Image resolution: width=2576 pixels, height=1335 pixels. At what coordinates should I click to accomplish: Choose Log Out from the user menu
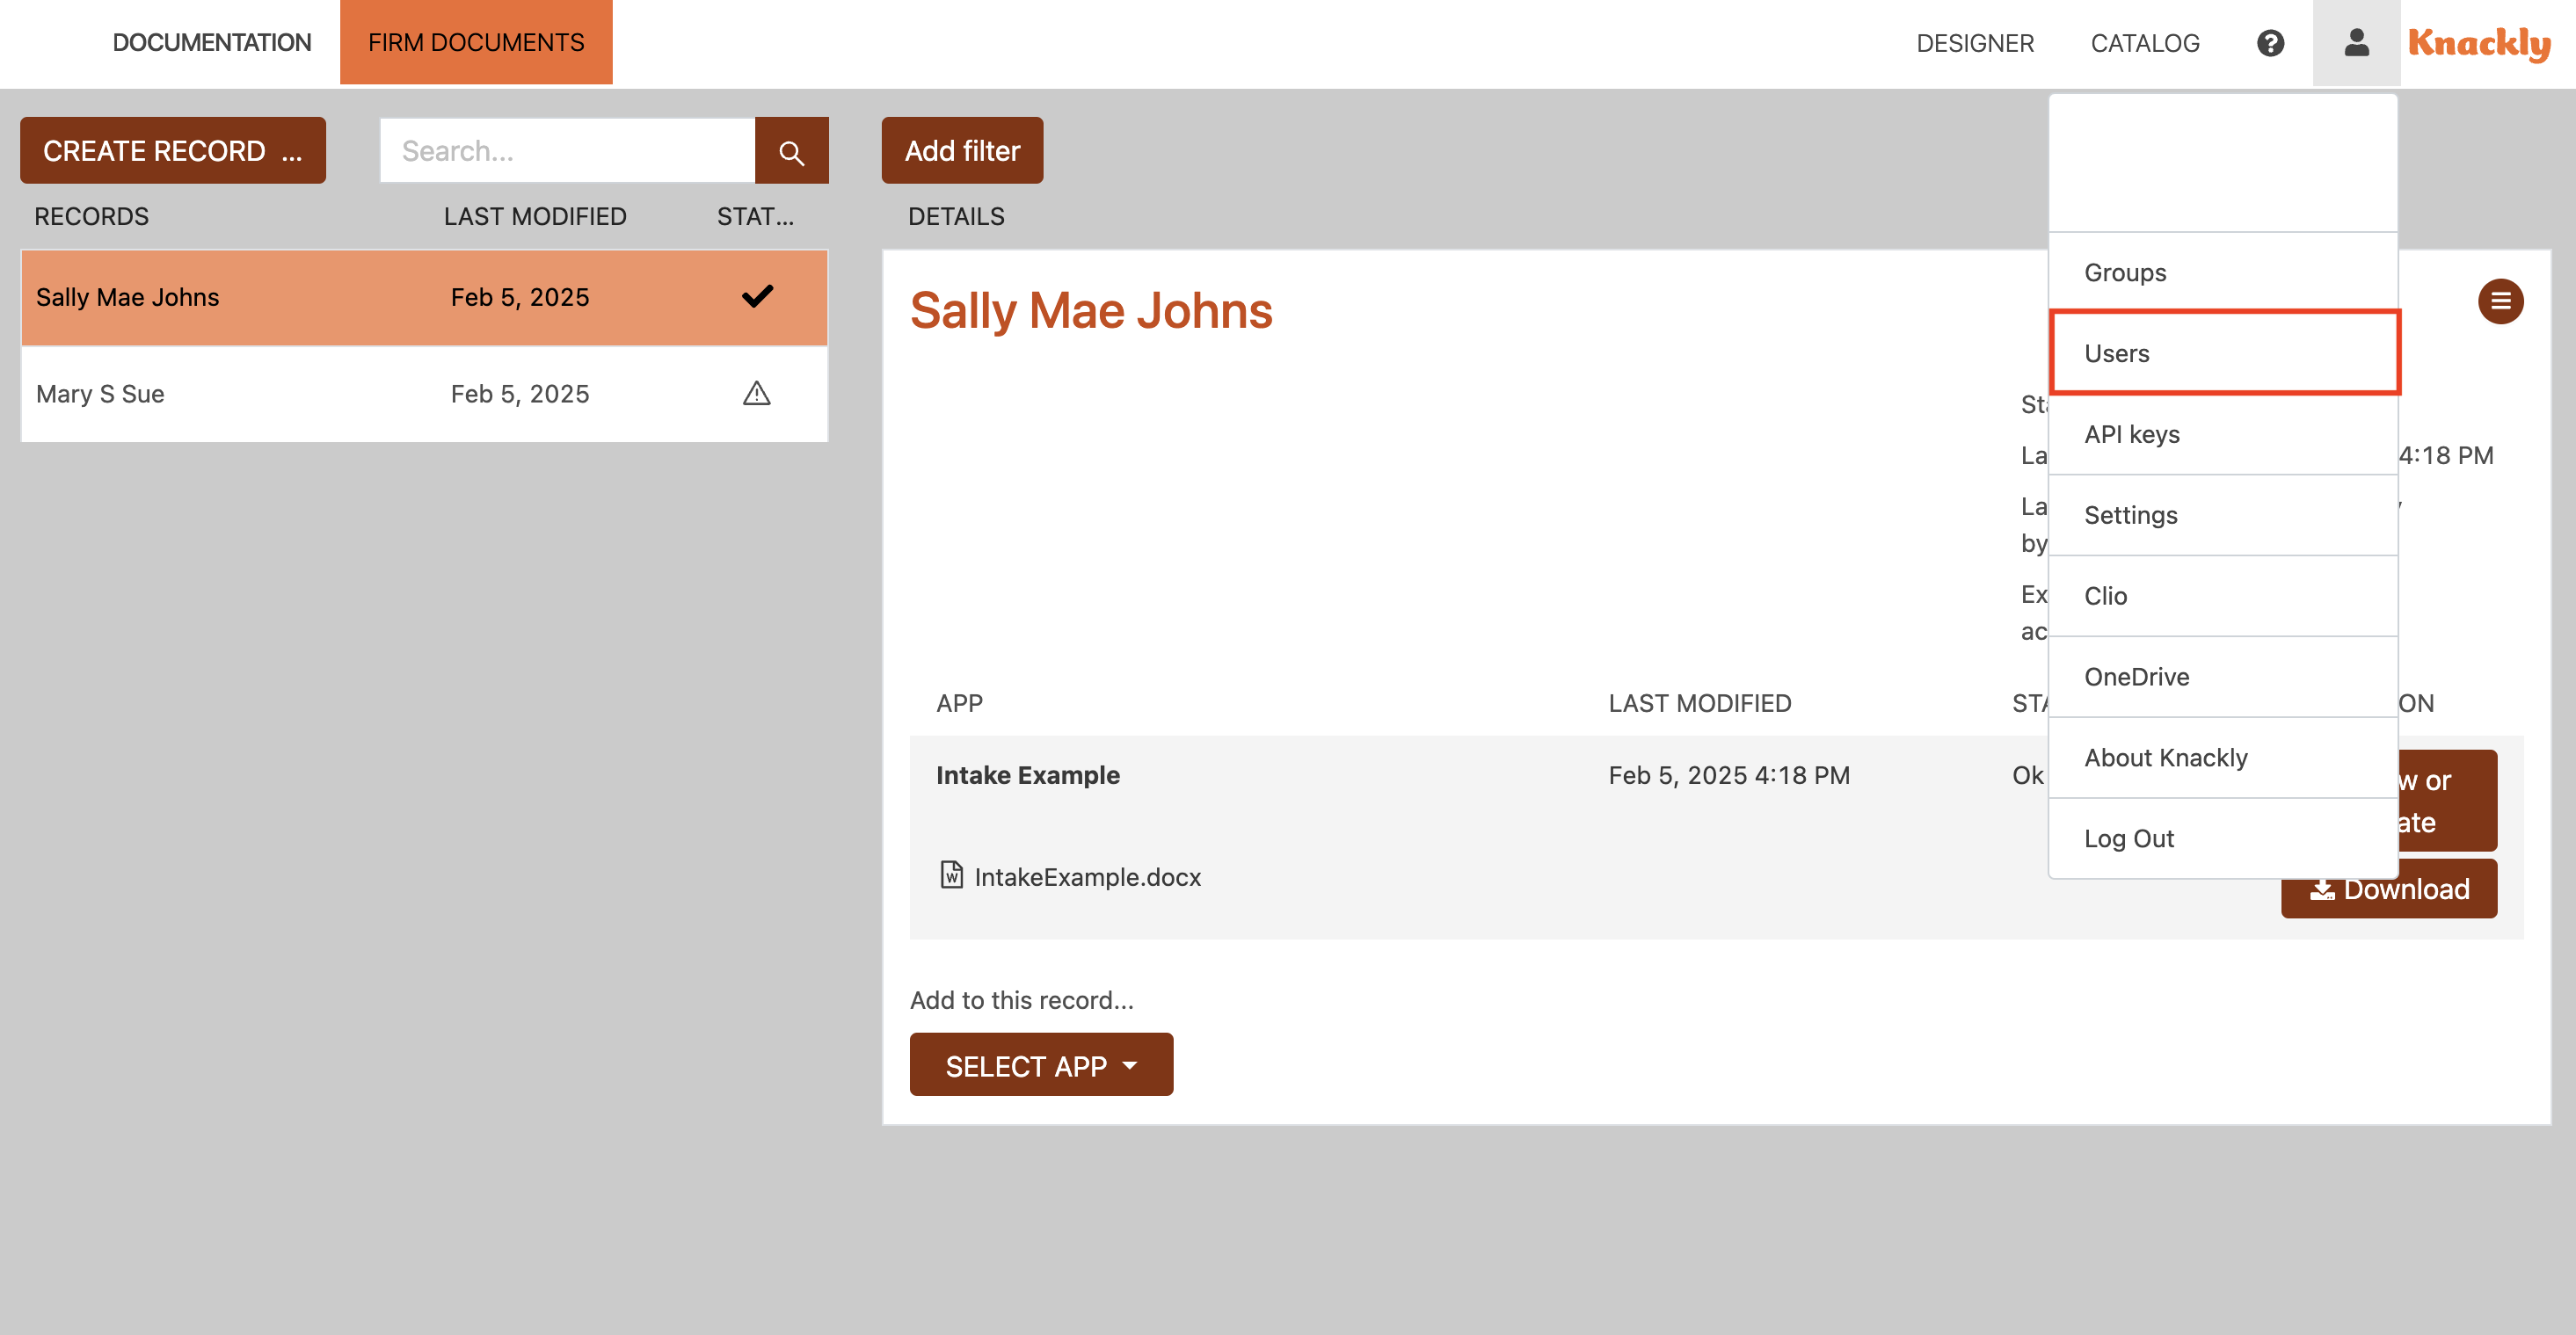click(x=2223, y=839)
